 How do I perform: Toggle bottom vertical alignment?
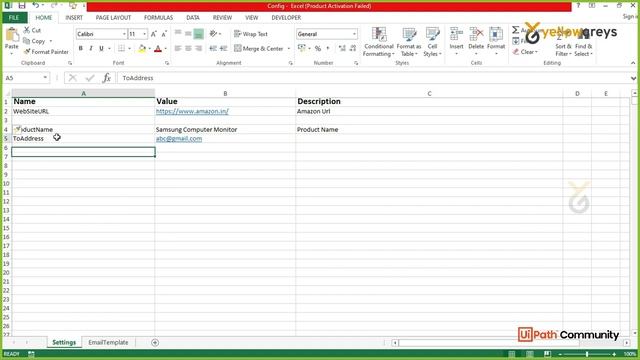[x=198, y=33]
